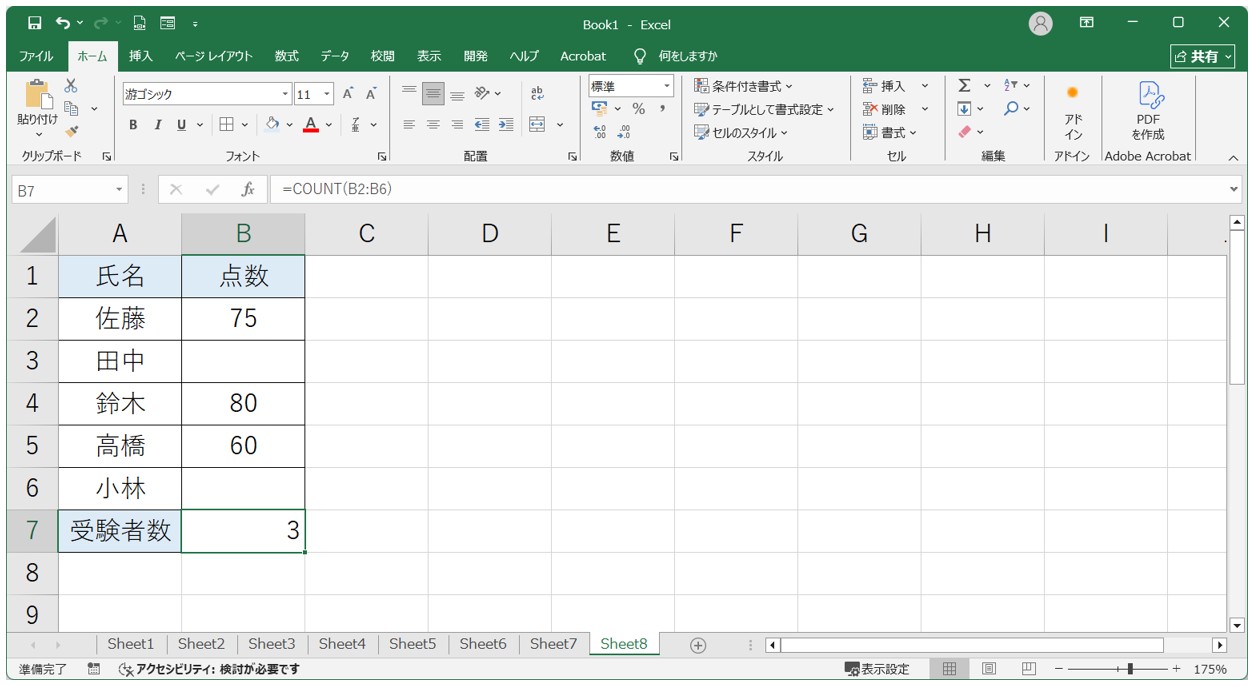Open the font color dropdown arrow

click(330, 125)
